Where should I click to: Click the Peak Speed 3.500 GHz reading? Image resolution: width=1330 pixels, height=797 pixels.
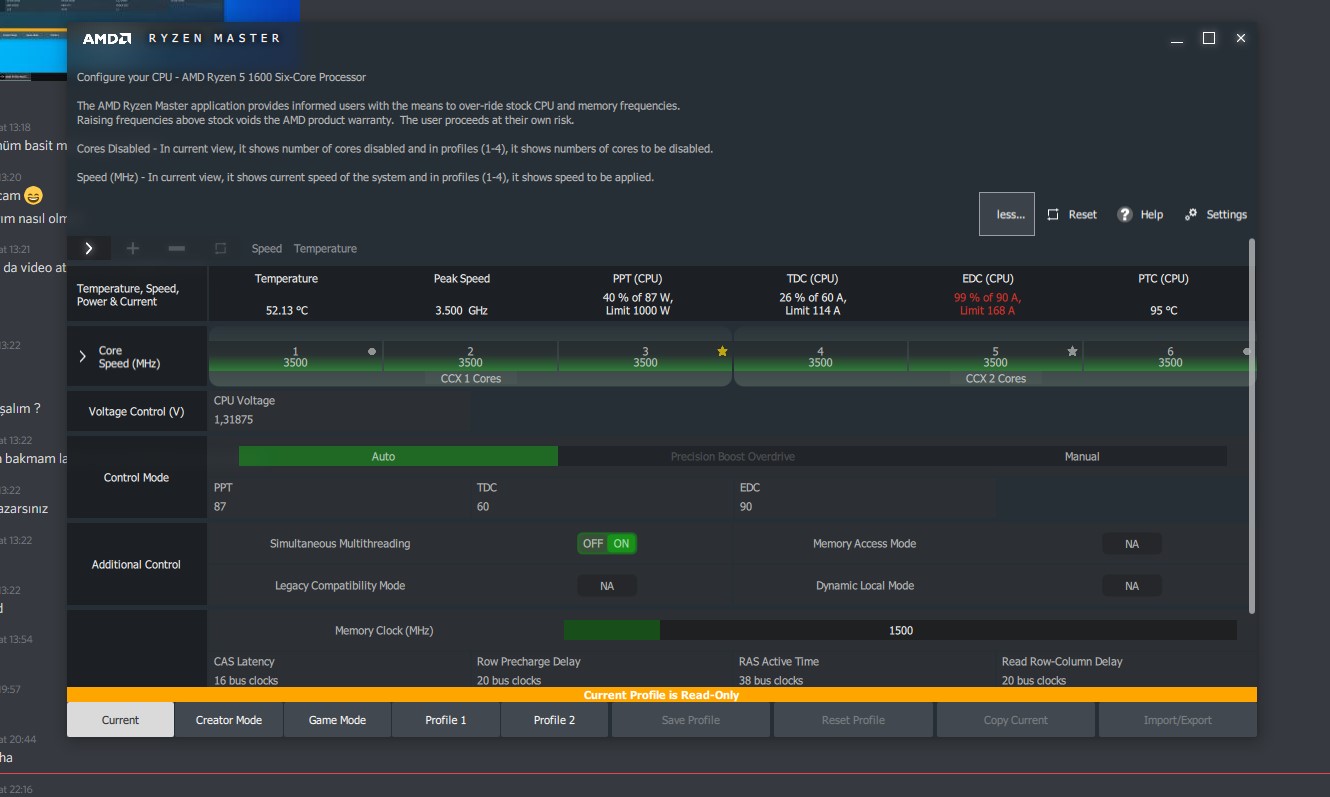coord(461,311)
